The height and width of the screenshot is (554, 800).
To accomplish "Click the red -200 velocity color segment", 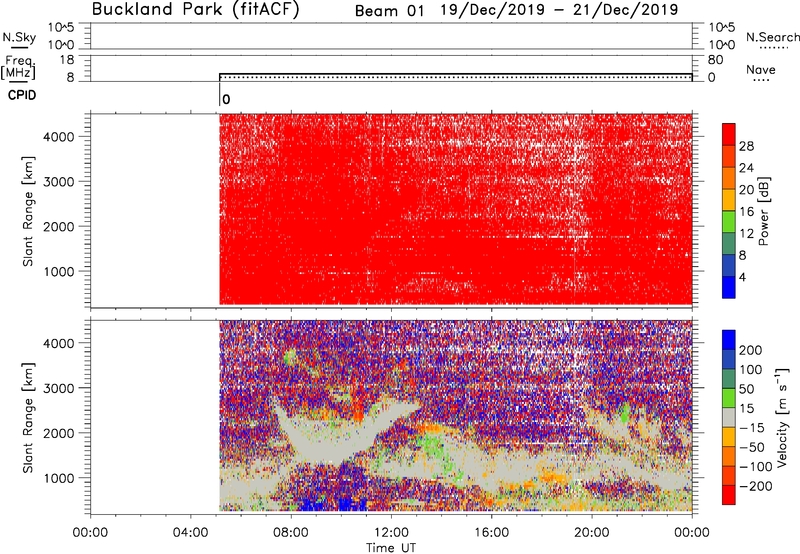I will pos(729,495).
